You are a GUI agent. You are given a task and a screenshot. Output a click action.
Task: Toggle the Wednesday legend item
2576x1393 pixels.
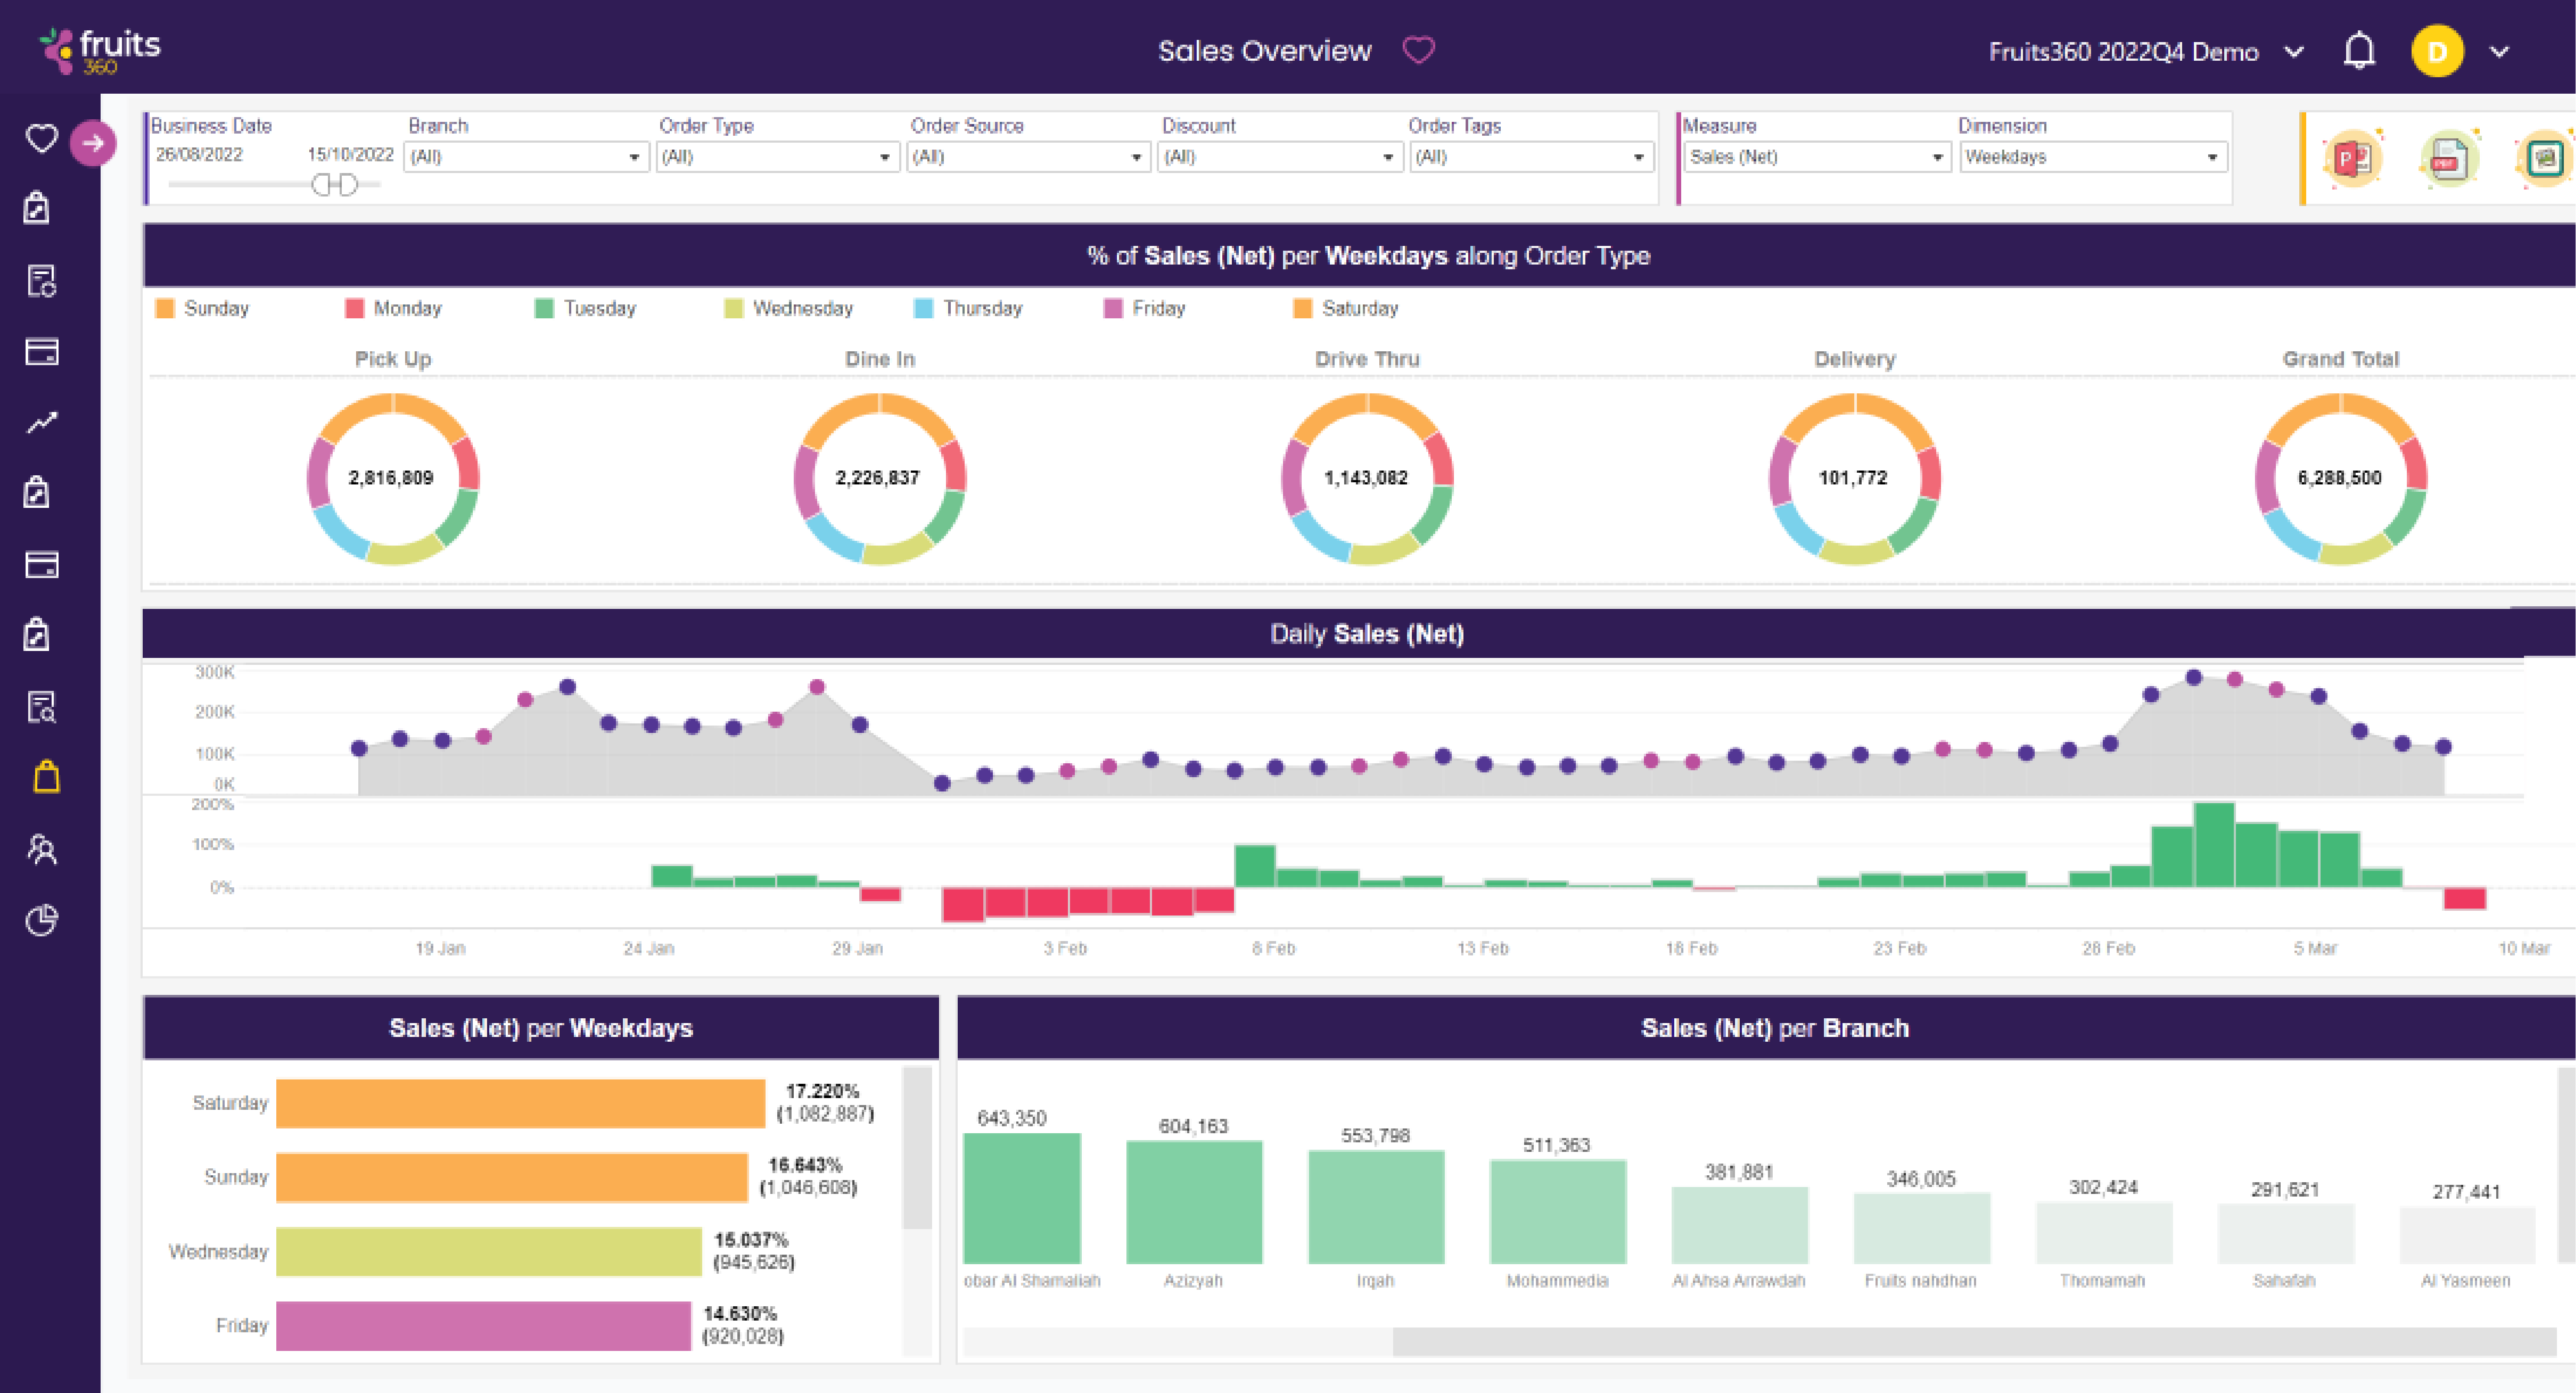tap(788, 308)
